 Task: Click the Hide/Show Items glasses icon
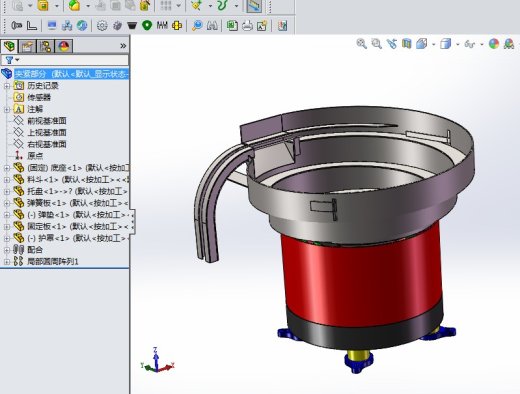click(x=470, y=44)
